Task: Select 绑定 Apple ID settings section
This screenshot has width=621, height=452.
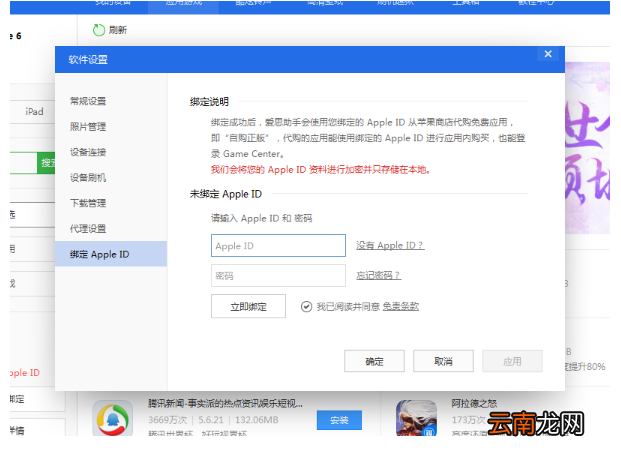Action: pyautogui.click(x=111, y=254)
